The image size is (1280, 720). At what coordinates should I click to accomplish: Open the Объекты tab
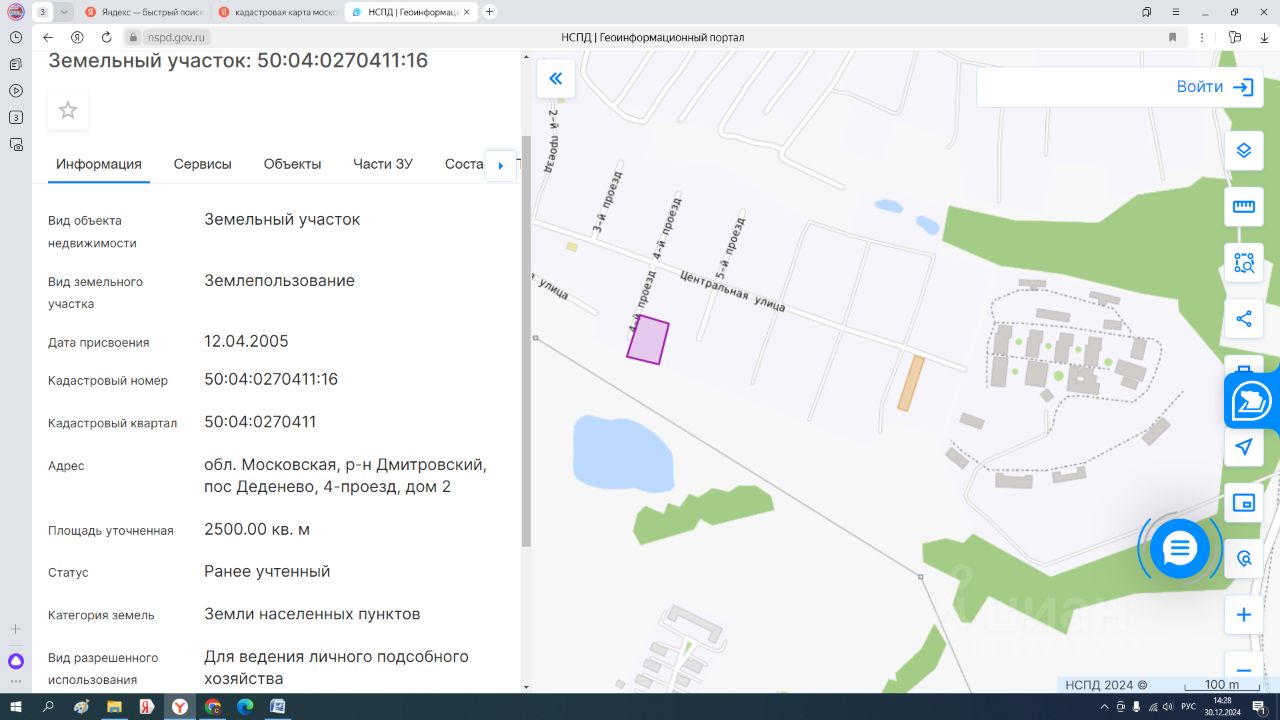click(292, 164)
